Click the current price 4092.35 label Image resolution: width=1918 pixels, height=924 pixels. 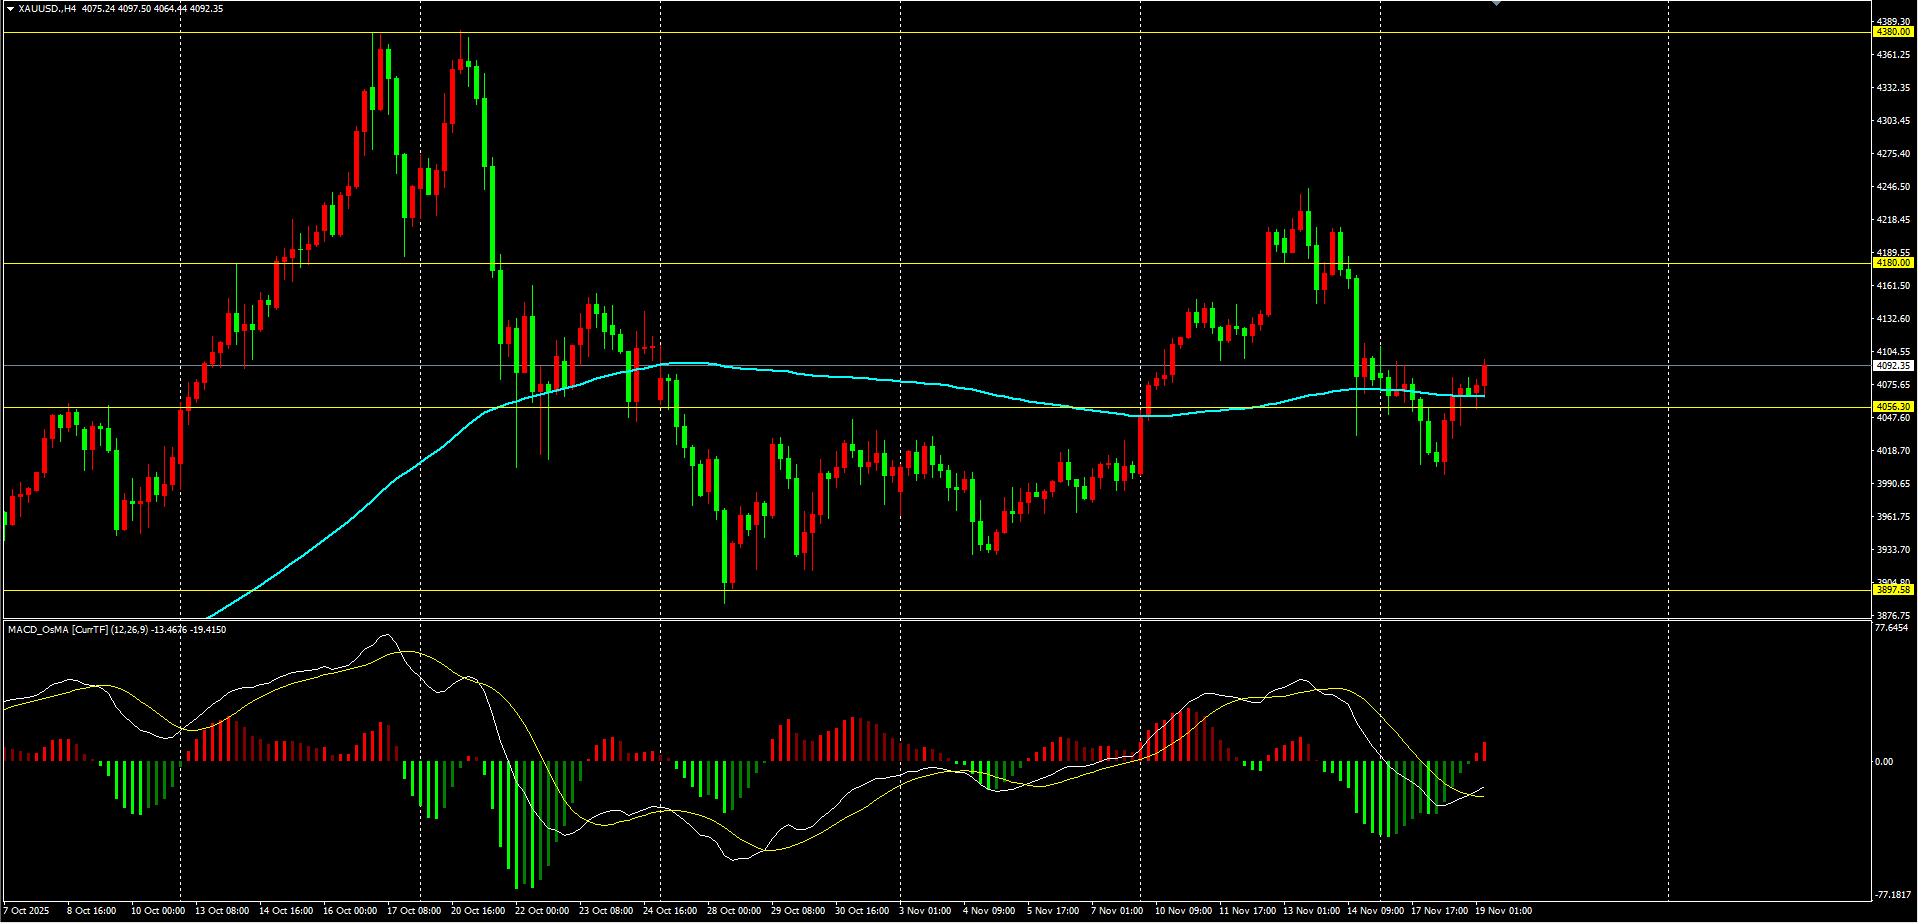pyautogui.click(x=1893, y=366)
